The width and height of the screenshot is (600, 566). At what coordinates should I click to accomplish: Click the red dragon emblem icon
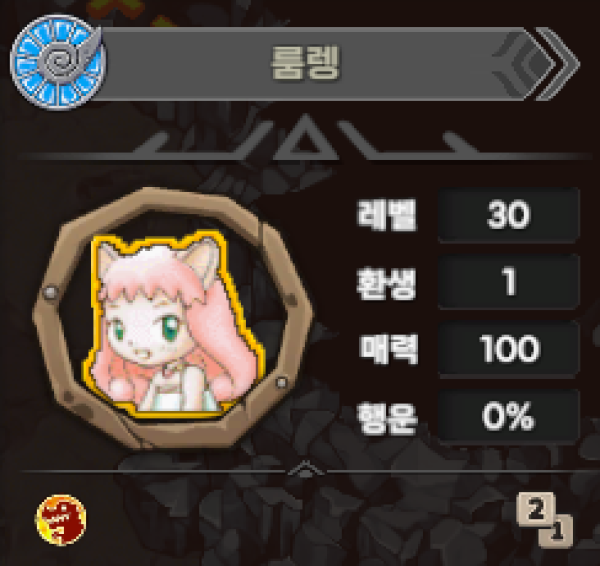pos(61,520)
